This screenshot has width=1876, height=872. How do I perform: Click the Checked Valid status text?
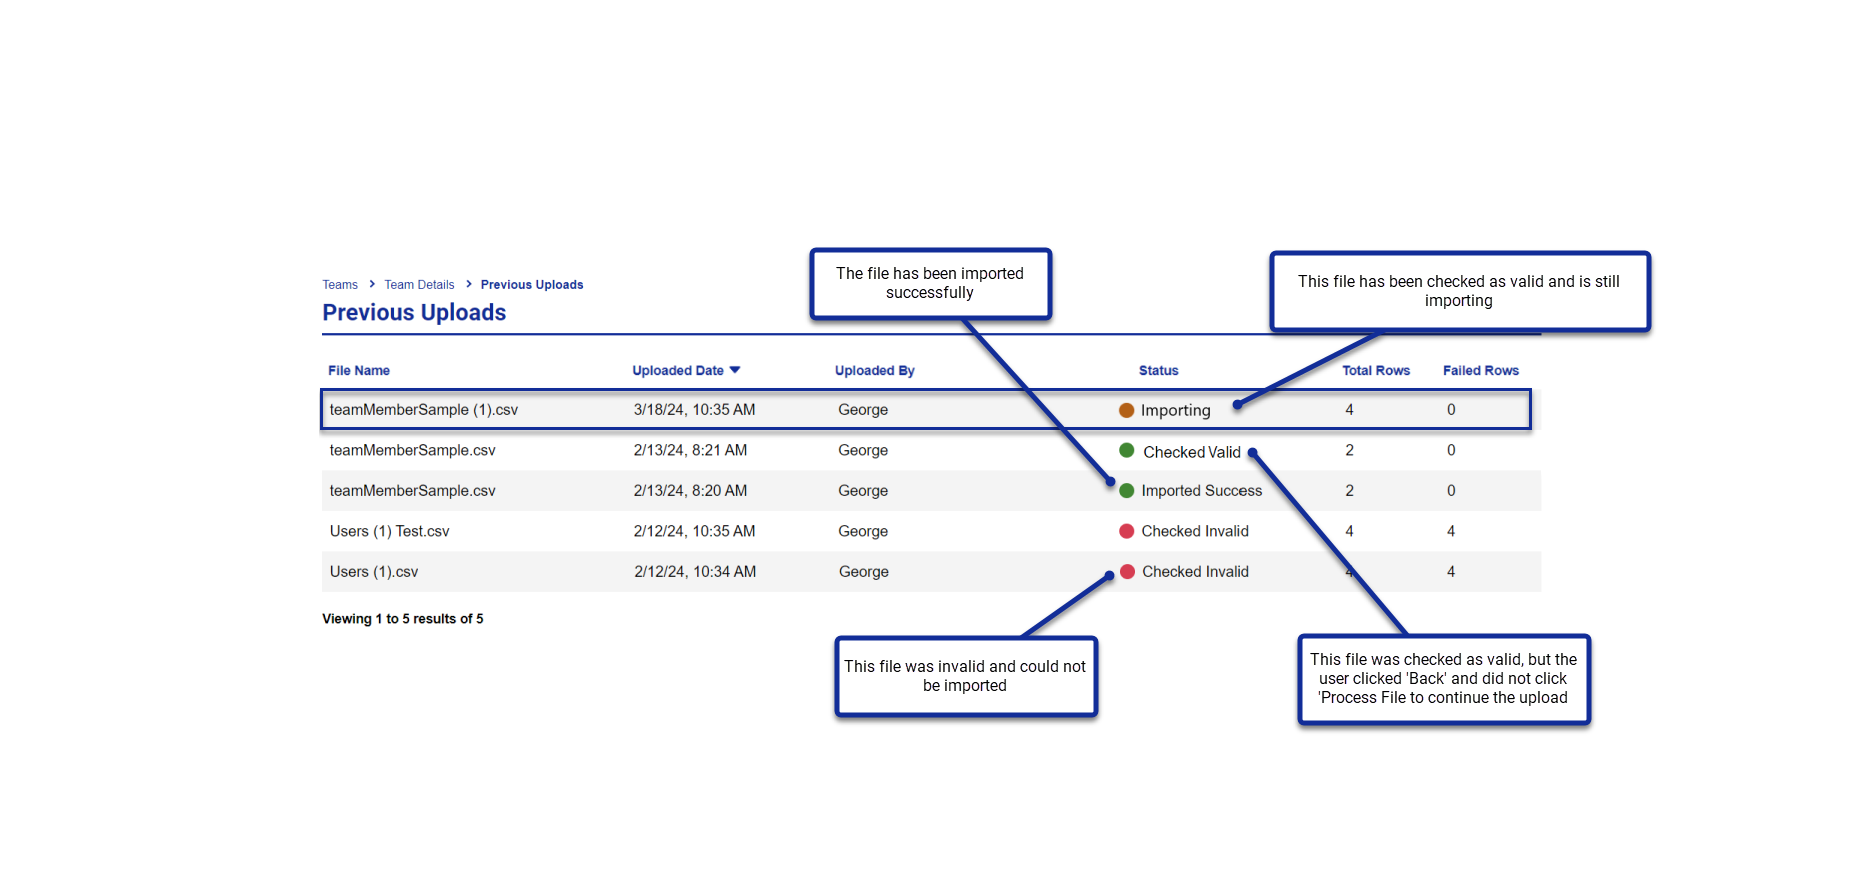(1192, 452)
